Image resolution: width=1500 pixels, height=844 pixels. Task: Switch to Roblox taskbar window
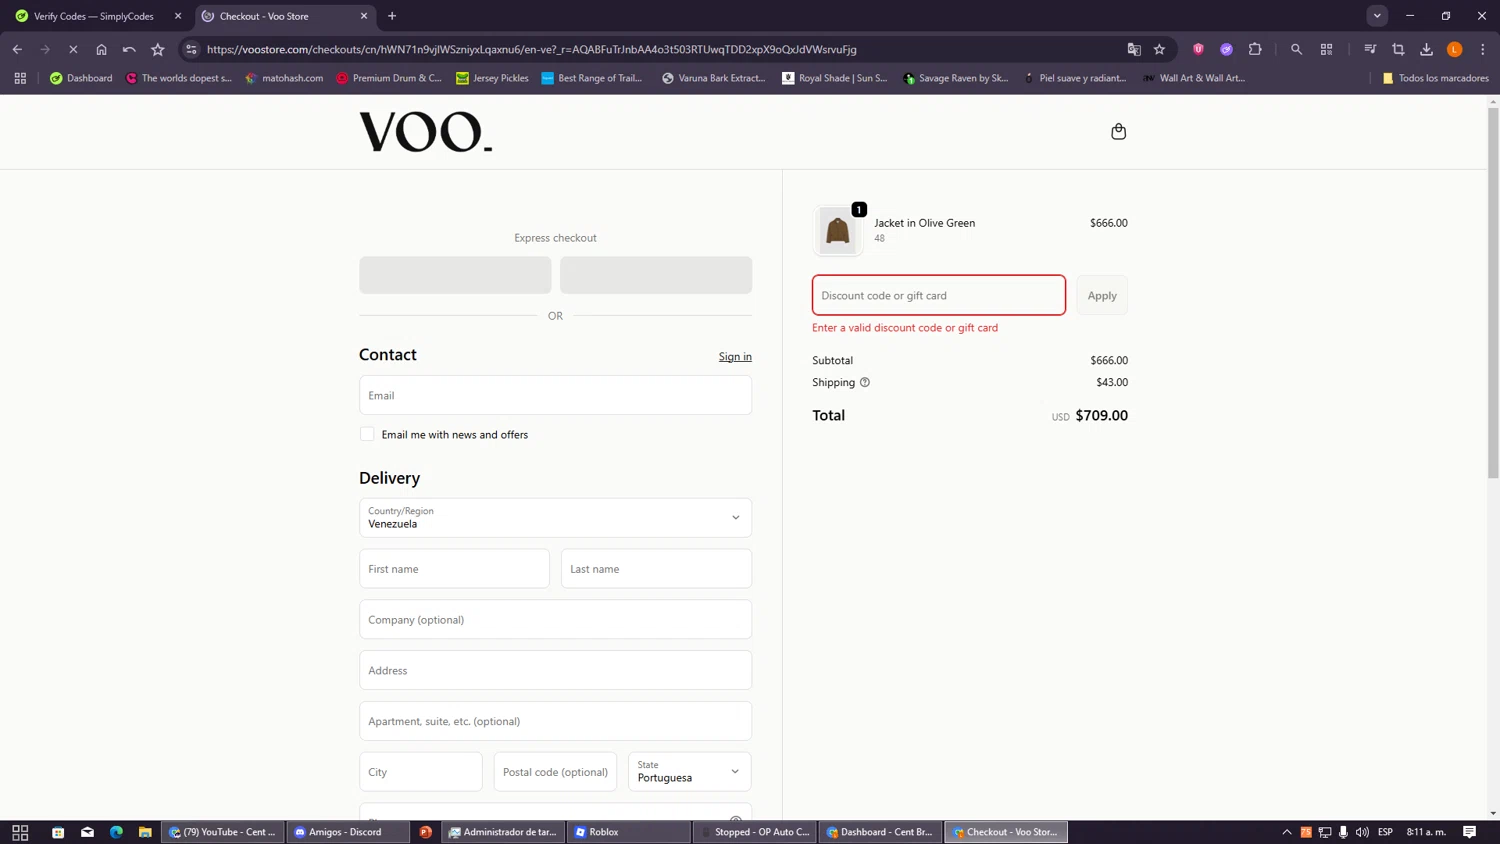[628, 832]
